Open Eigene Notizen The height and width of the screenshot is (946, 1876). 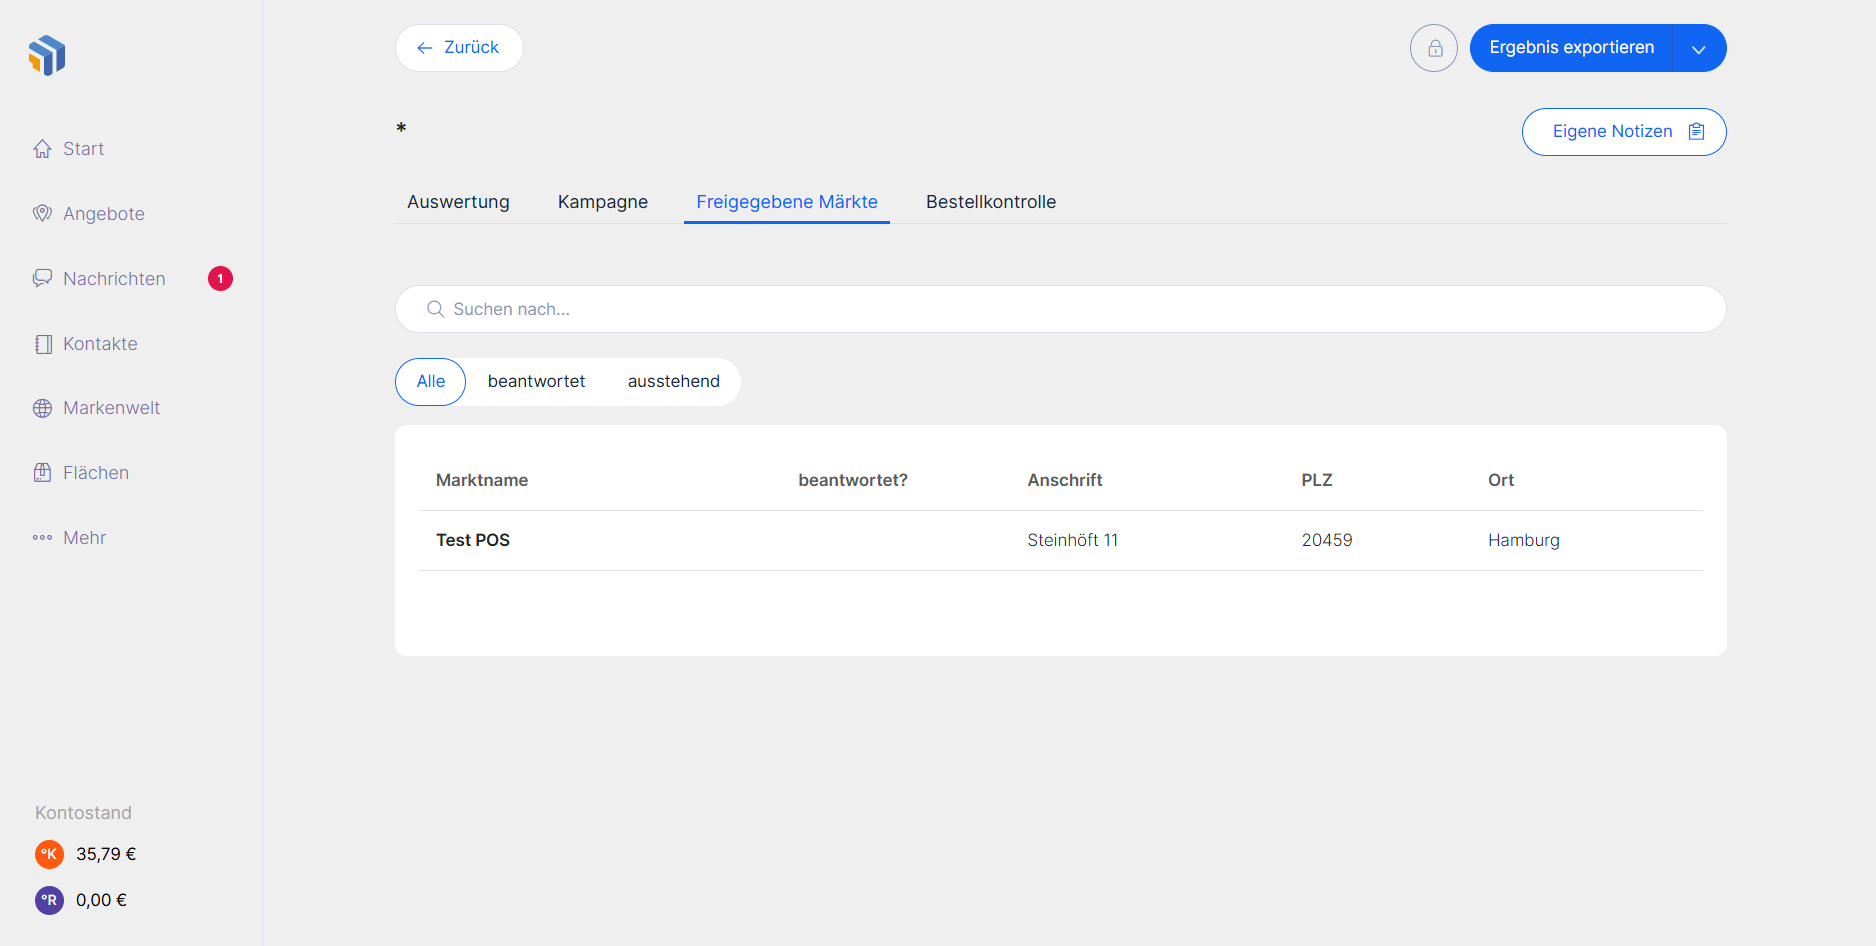1623,132
